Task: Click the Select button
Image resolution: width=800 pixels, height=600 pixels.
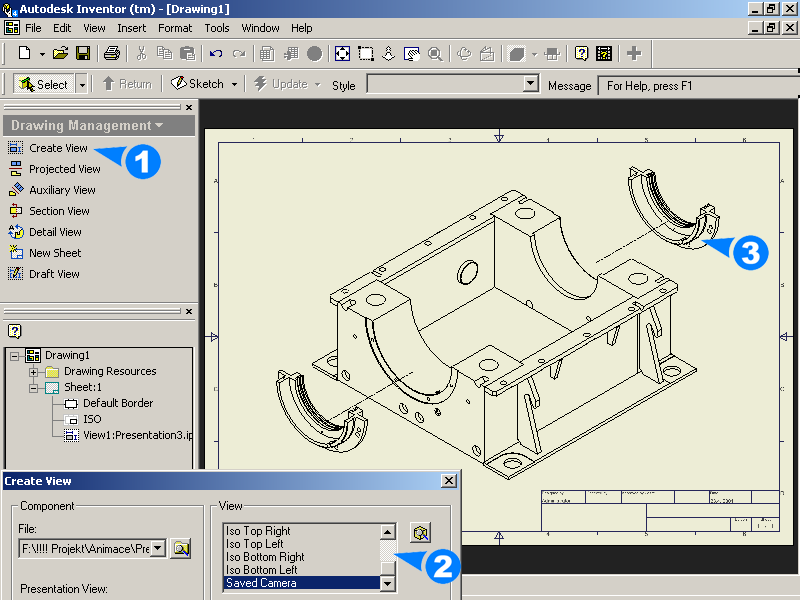Action: [43, 85]
